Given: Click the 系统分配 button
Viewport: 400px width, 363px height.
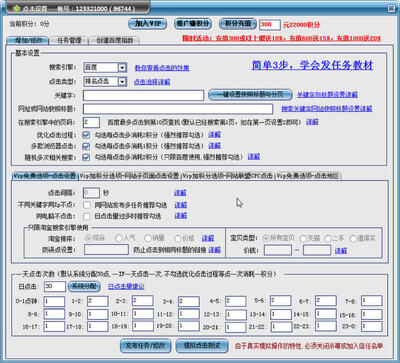Looking at the screenshot, I should [84, 286].
